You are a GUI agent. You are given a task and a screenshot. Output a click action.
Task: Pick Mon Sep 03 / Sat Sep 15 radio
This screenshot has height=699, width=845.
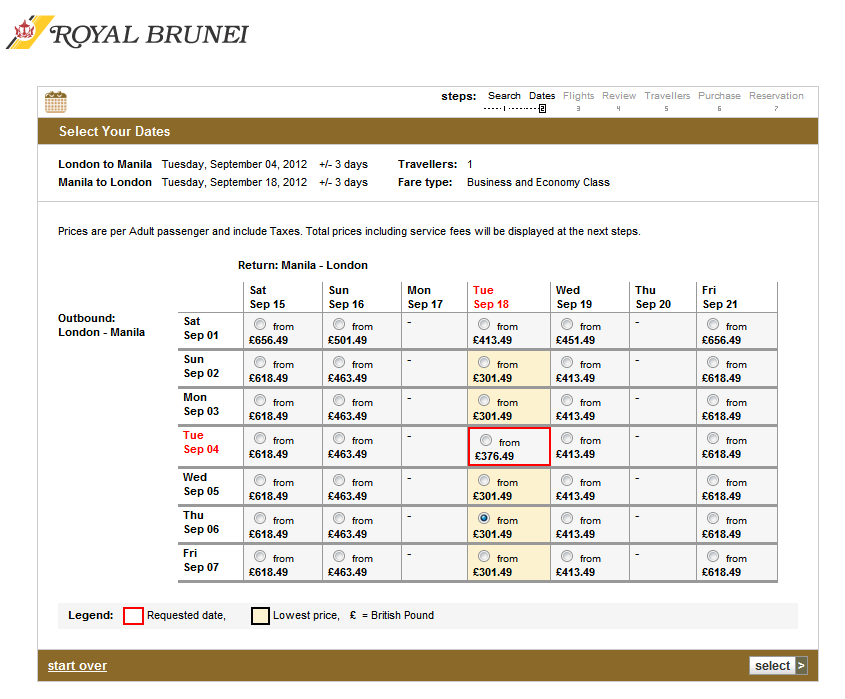(260, 400)
